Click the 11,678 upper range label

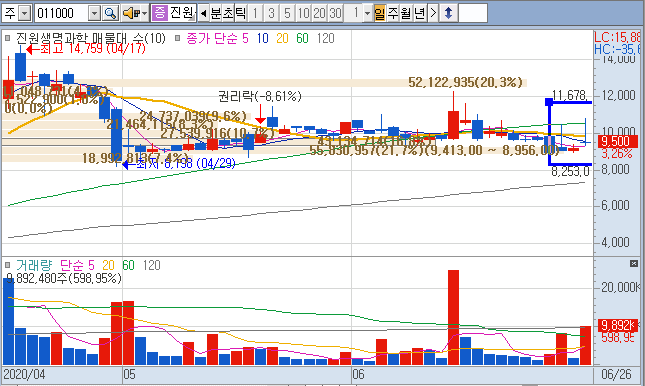coord(569,95)
